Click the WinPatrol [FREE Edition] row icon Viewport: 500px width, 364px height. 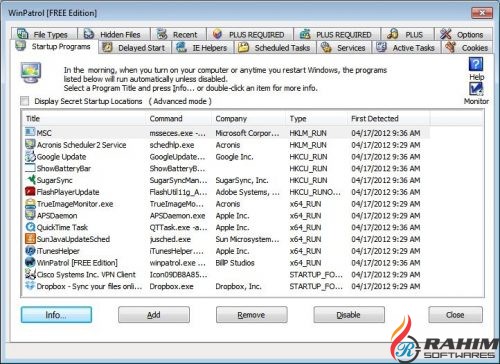tap(30, 262)
